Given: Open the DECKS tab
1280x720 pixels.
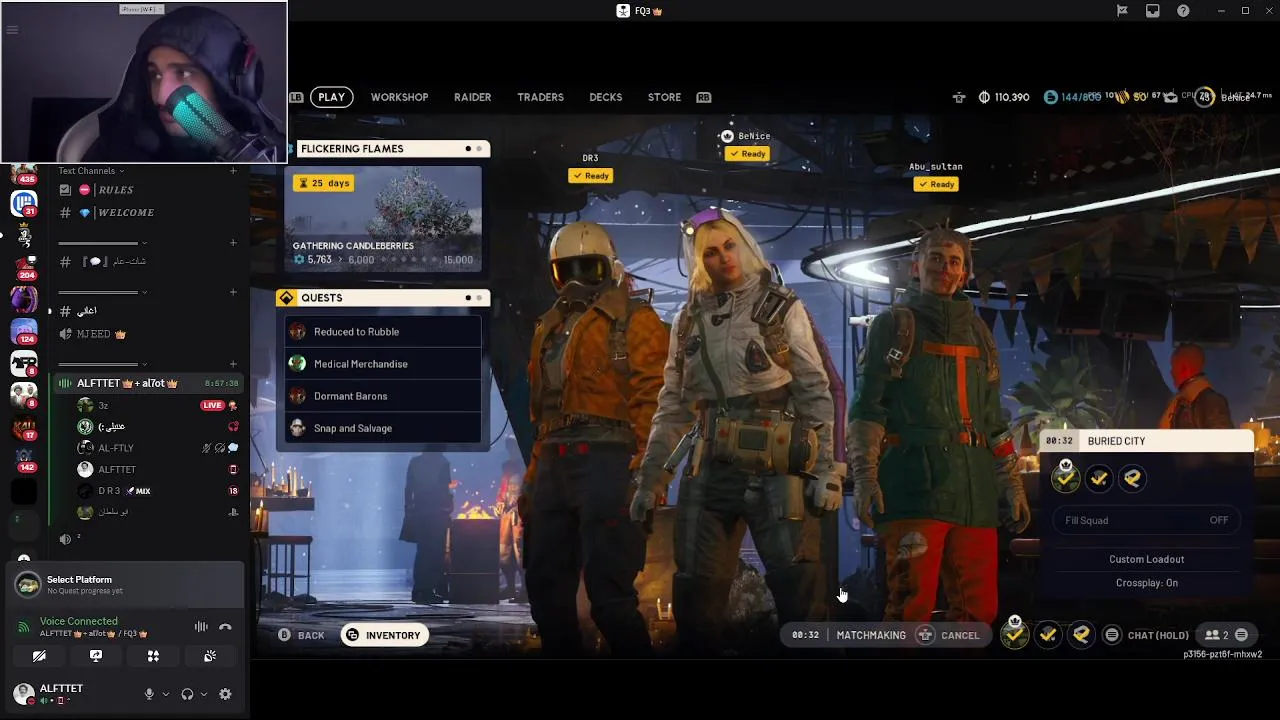Looking at the screenshot, I should point(605,97).
